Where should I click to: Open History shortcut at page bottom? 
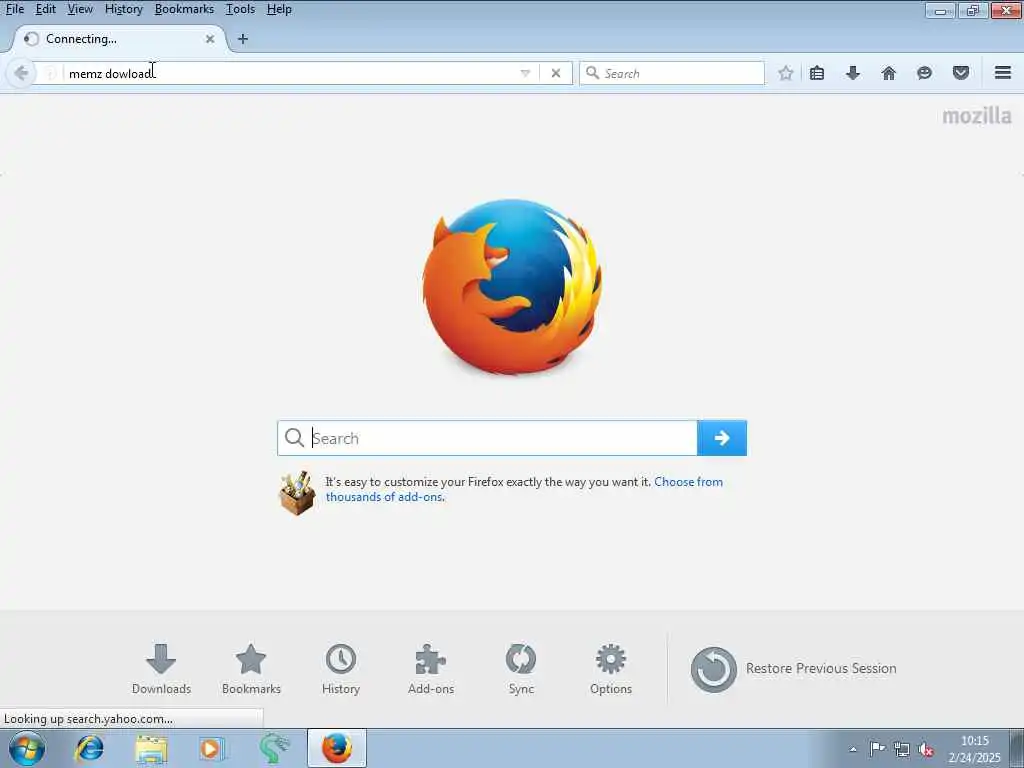click(341, 669)
